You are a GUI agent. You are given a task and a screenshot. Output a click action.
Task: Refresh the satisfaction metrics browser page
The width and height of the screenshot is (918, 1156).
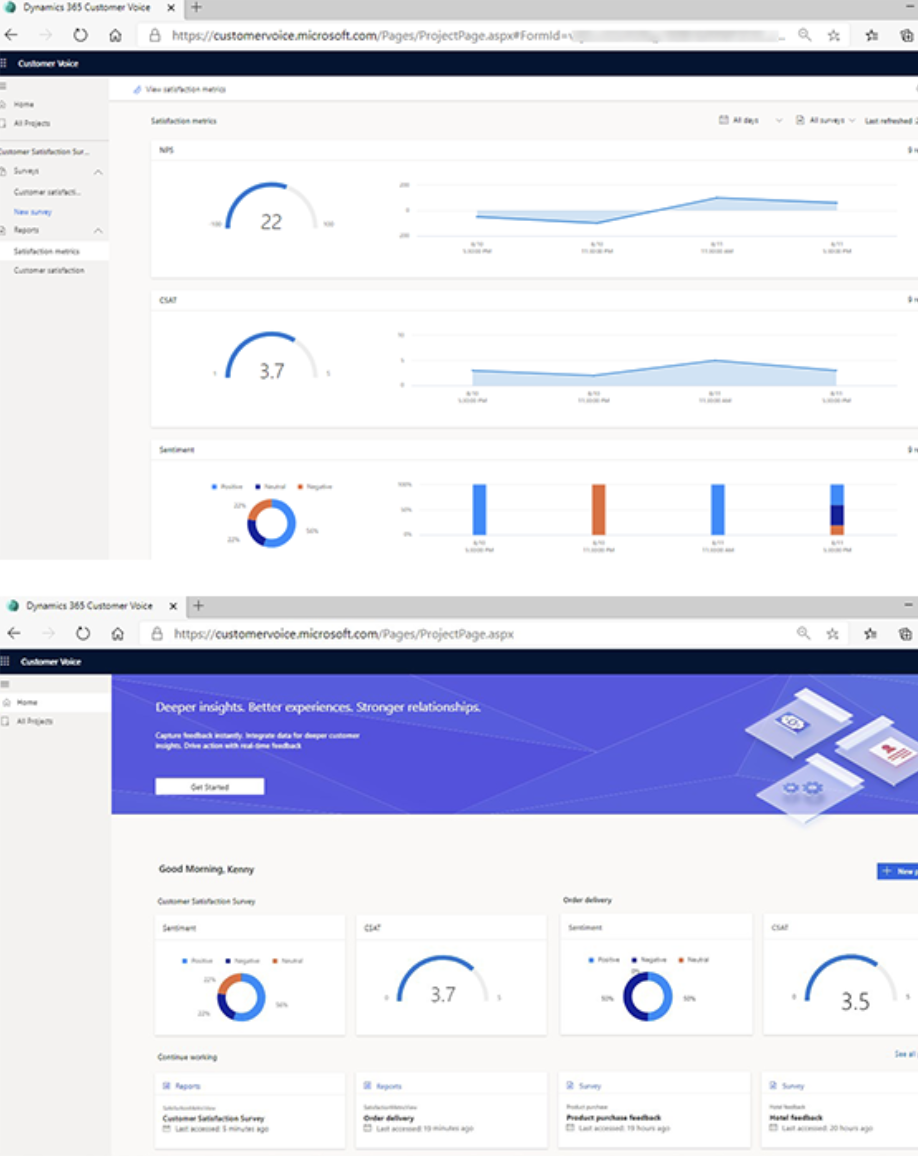[x=80, y=35]
